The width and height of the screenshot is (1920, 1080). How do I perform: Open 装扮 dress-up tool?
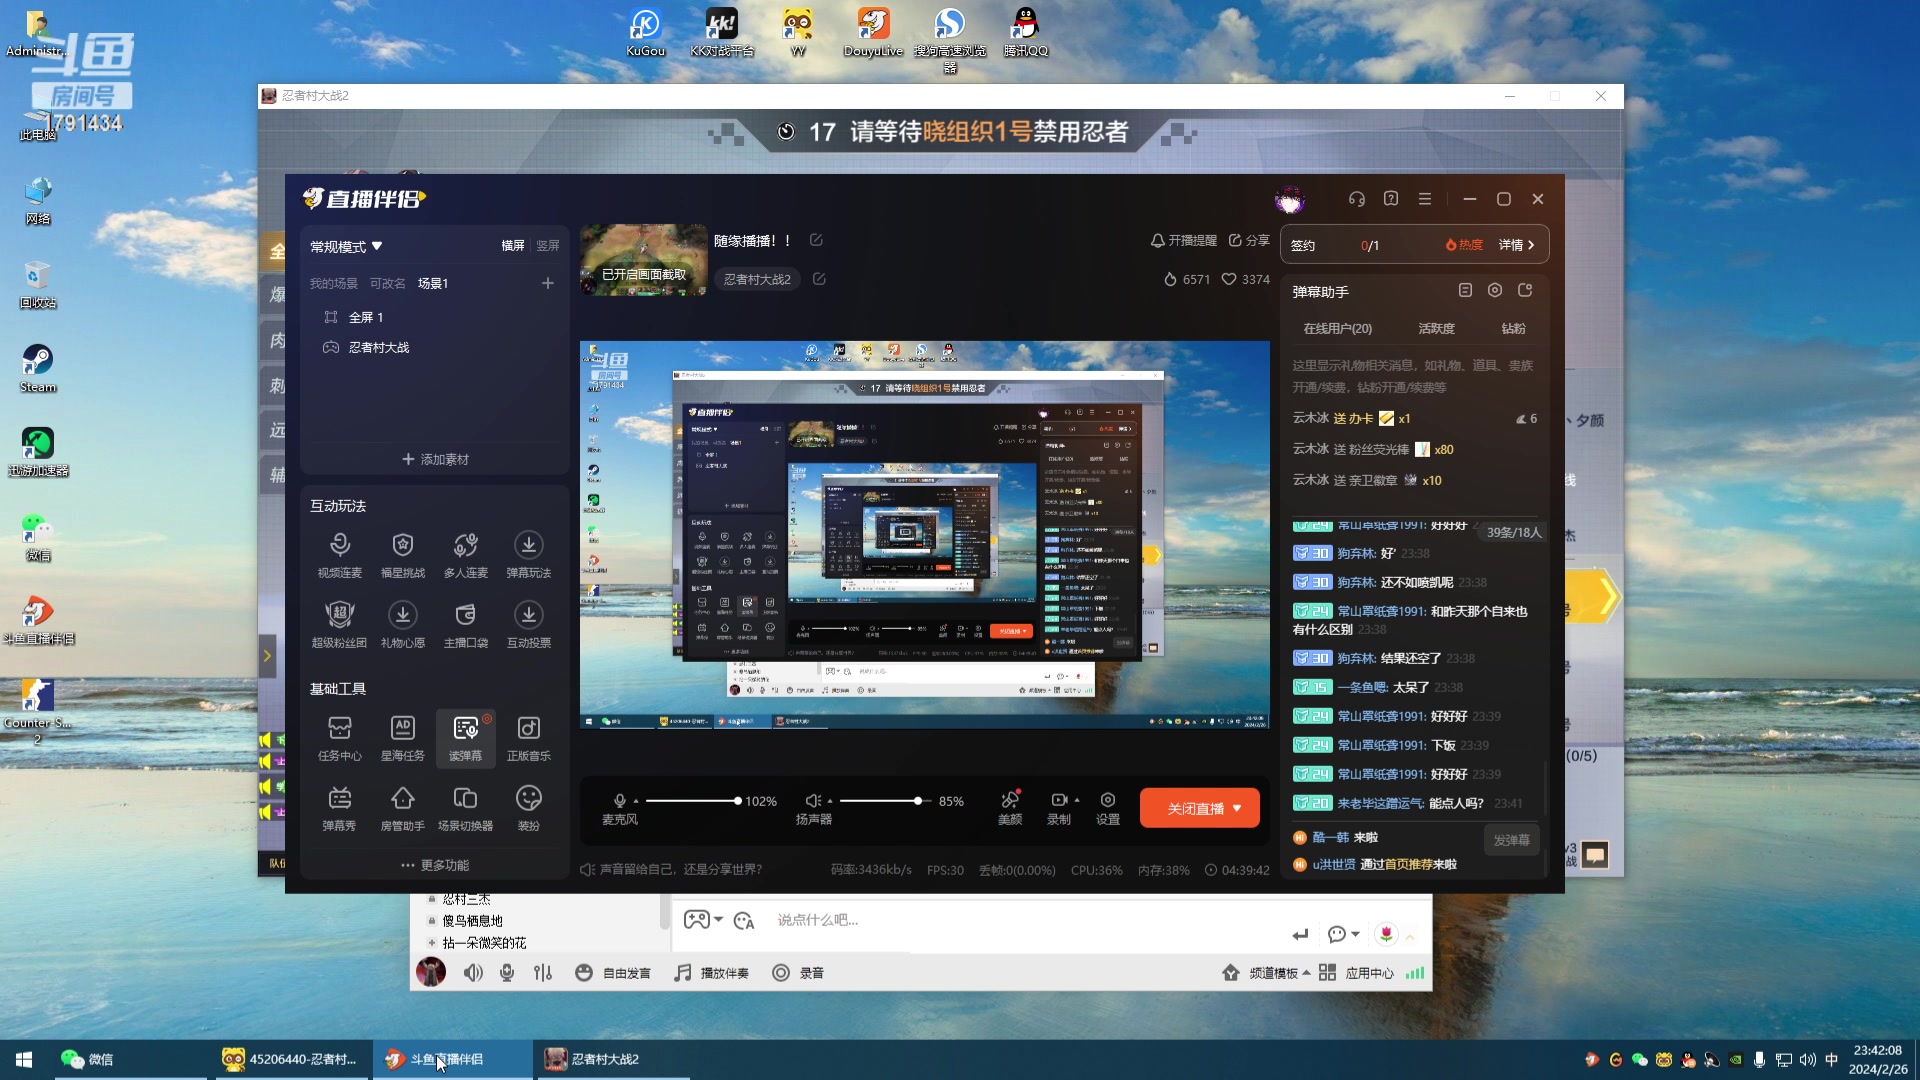[529, 809]
